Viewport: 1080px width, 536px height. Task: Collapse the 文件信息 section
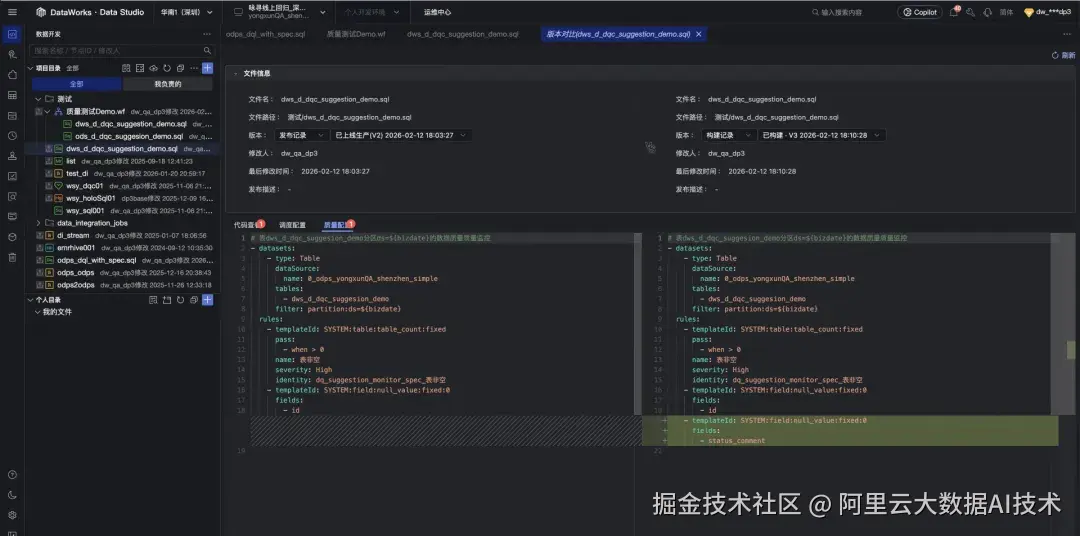[x=236, y=73]
